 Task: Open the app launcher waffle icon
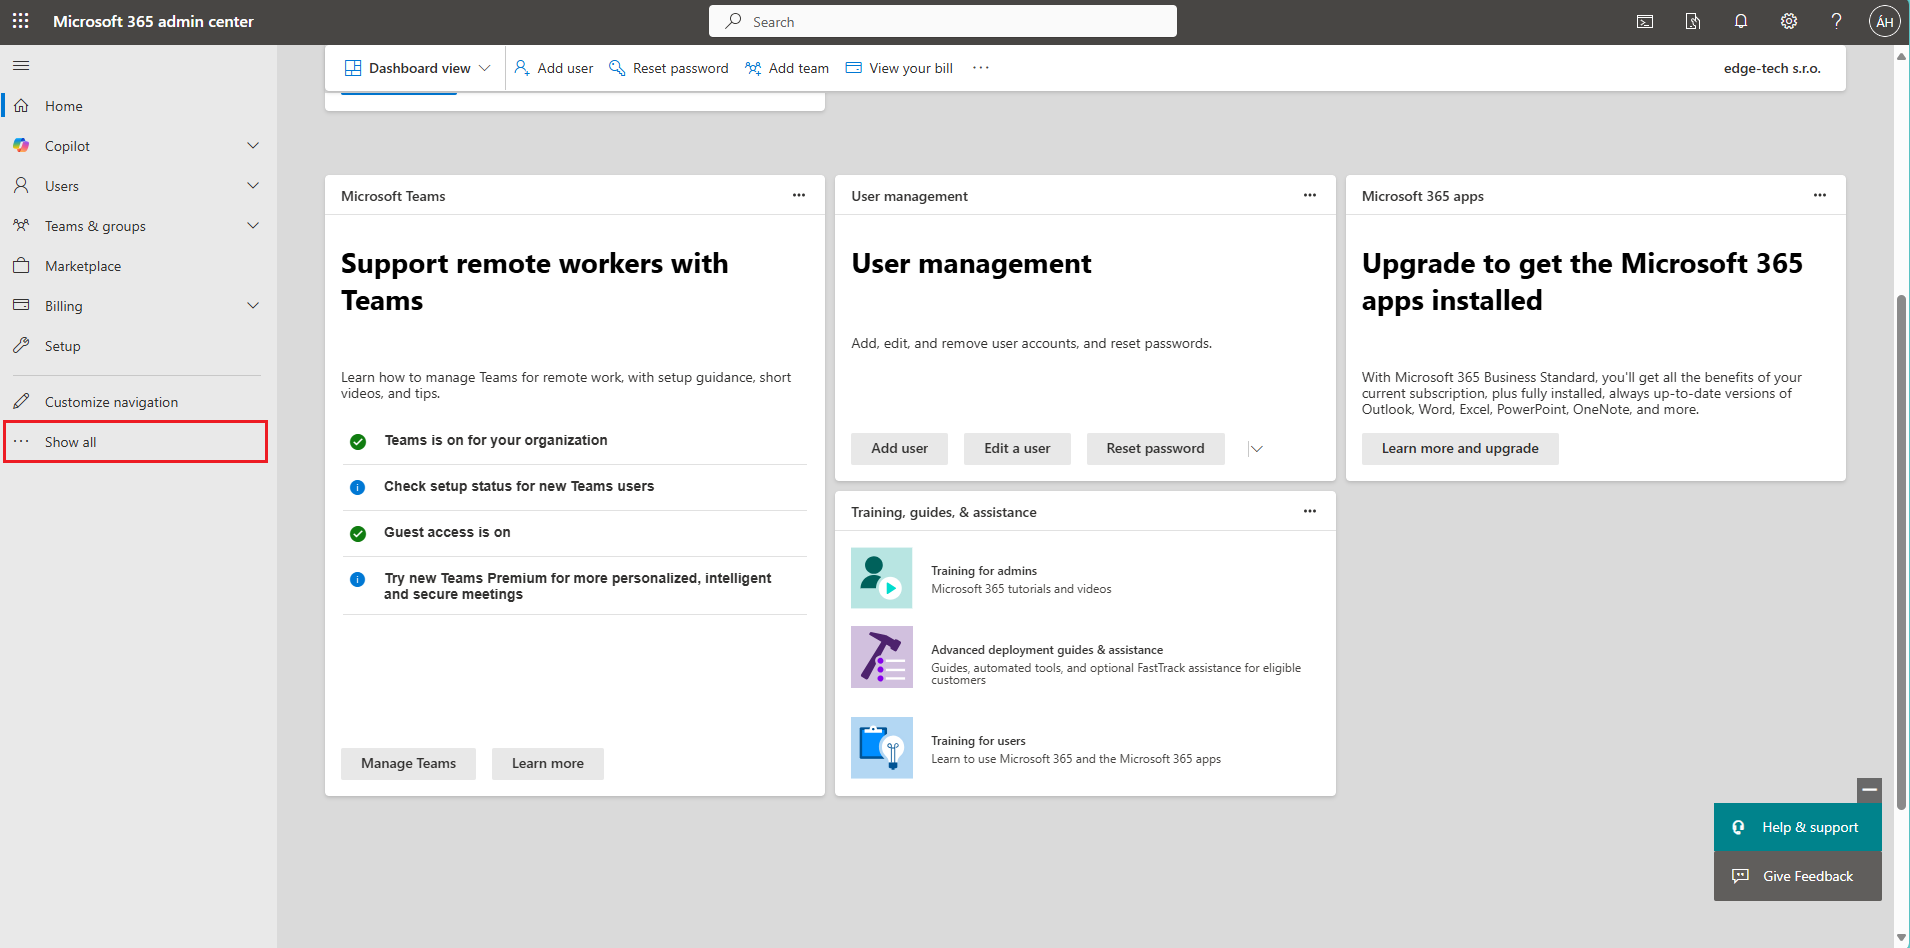pos(20,20)
